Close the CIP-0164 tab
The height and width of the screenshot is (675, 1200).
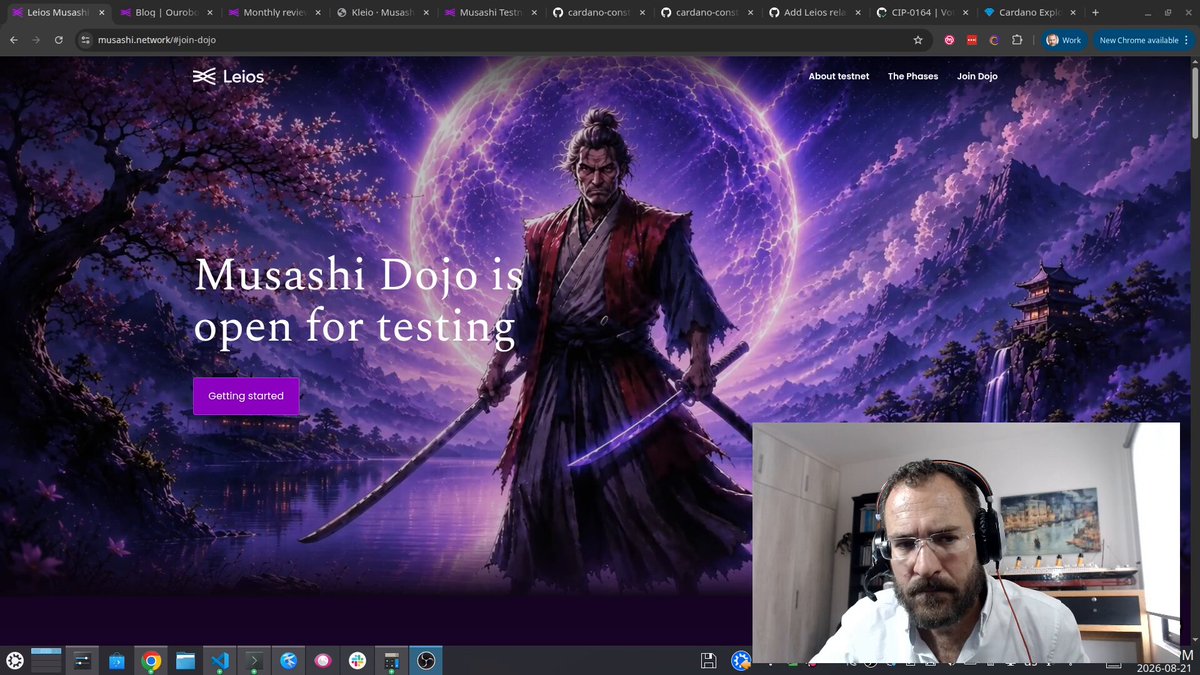point(963,13)
